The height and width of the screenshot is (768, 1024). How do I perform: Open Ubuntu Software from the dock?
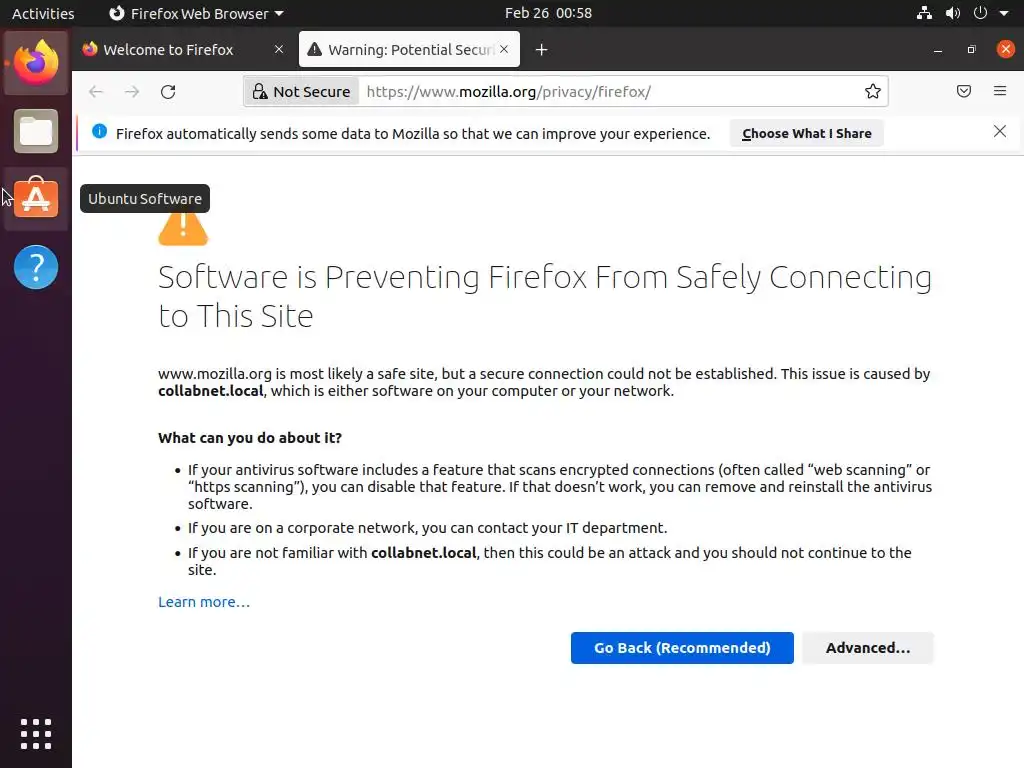pos(36,199)
